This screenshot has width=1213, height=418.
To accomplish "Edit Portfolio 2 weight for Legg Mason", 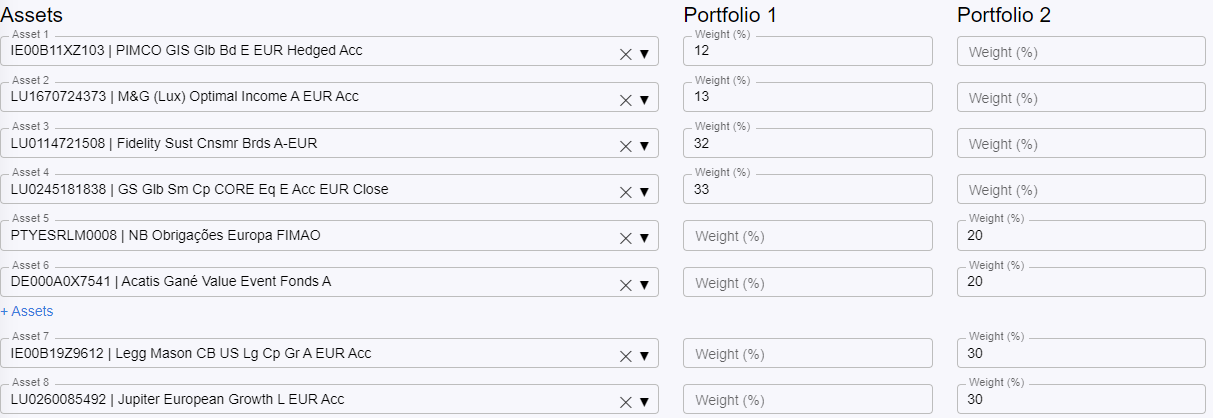I will [1080, 354].
